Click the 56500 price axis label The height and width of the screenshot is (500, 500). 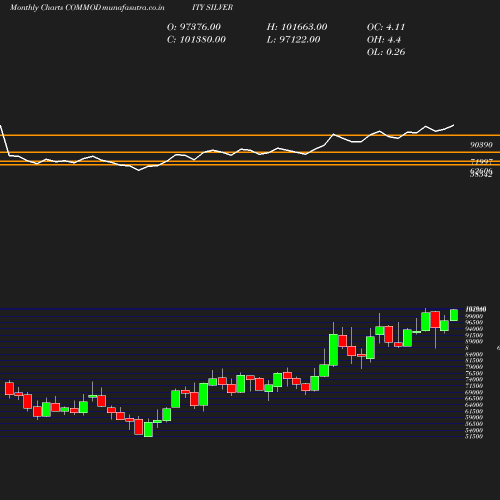pyautogui.click(x=474, y=424)
